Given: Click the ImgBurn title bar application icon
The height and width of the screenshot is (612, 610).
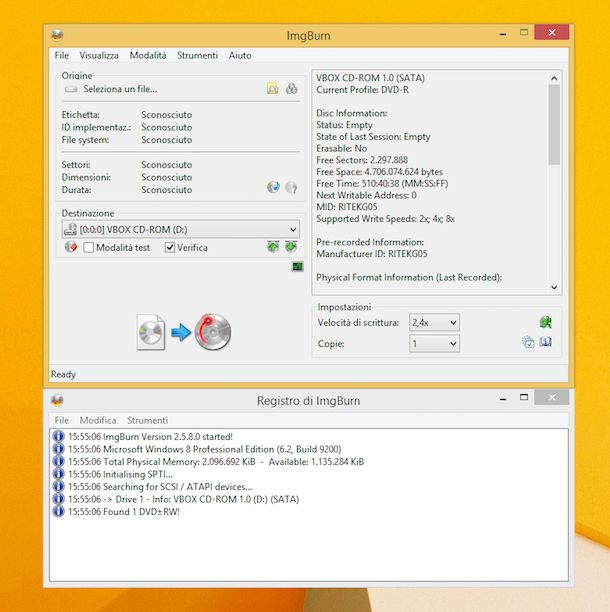Looking at the screenshot, I should coord(57,35).
